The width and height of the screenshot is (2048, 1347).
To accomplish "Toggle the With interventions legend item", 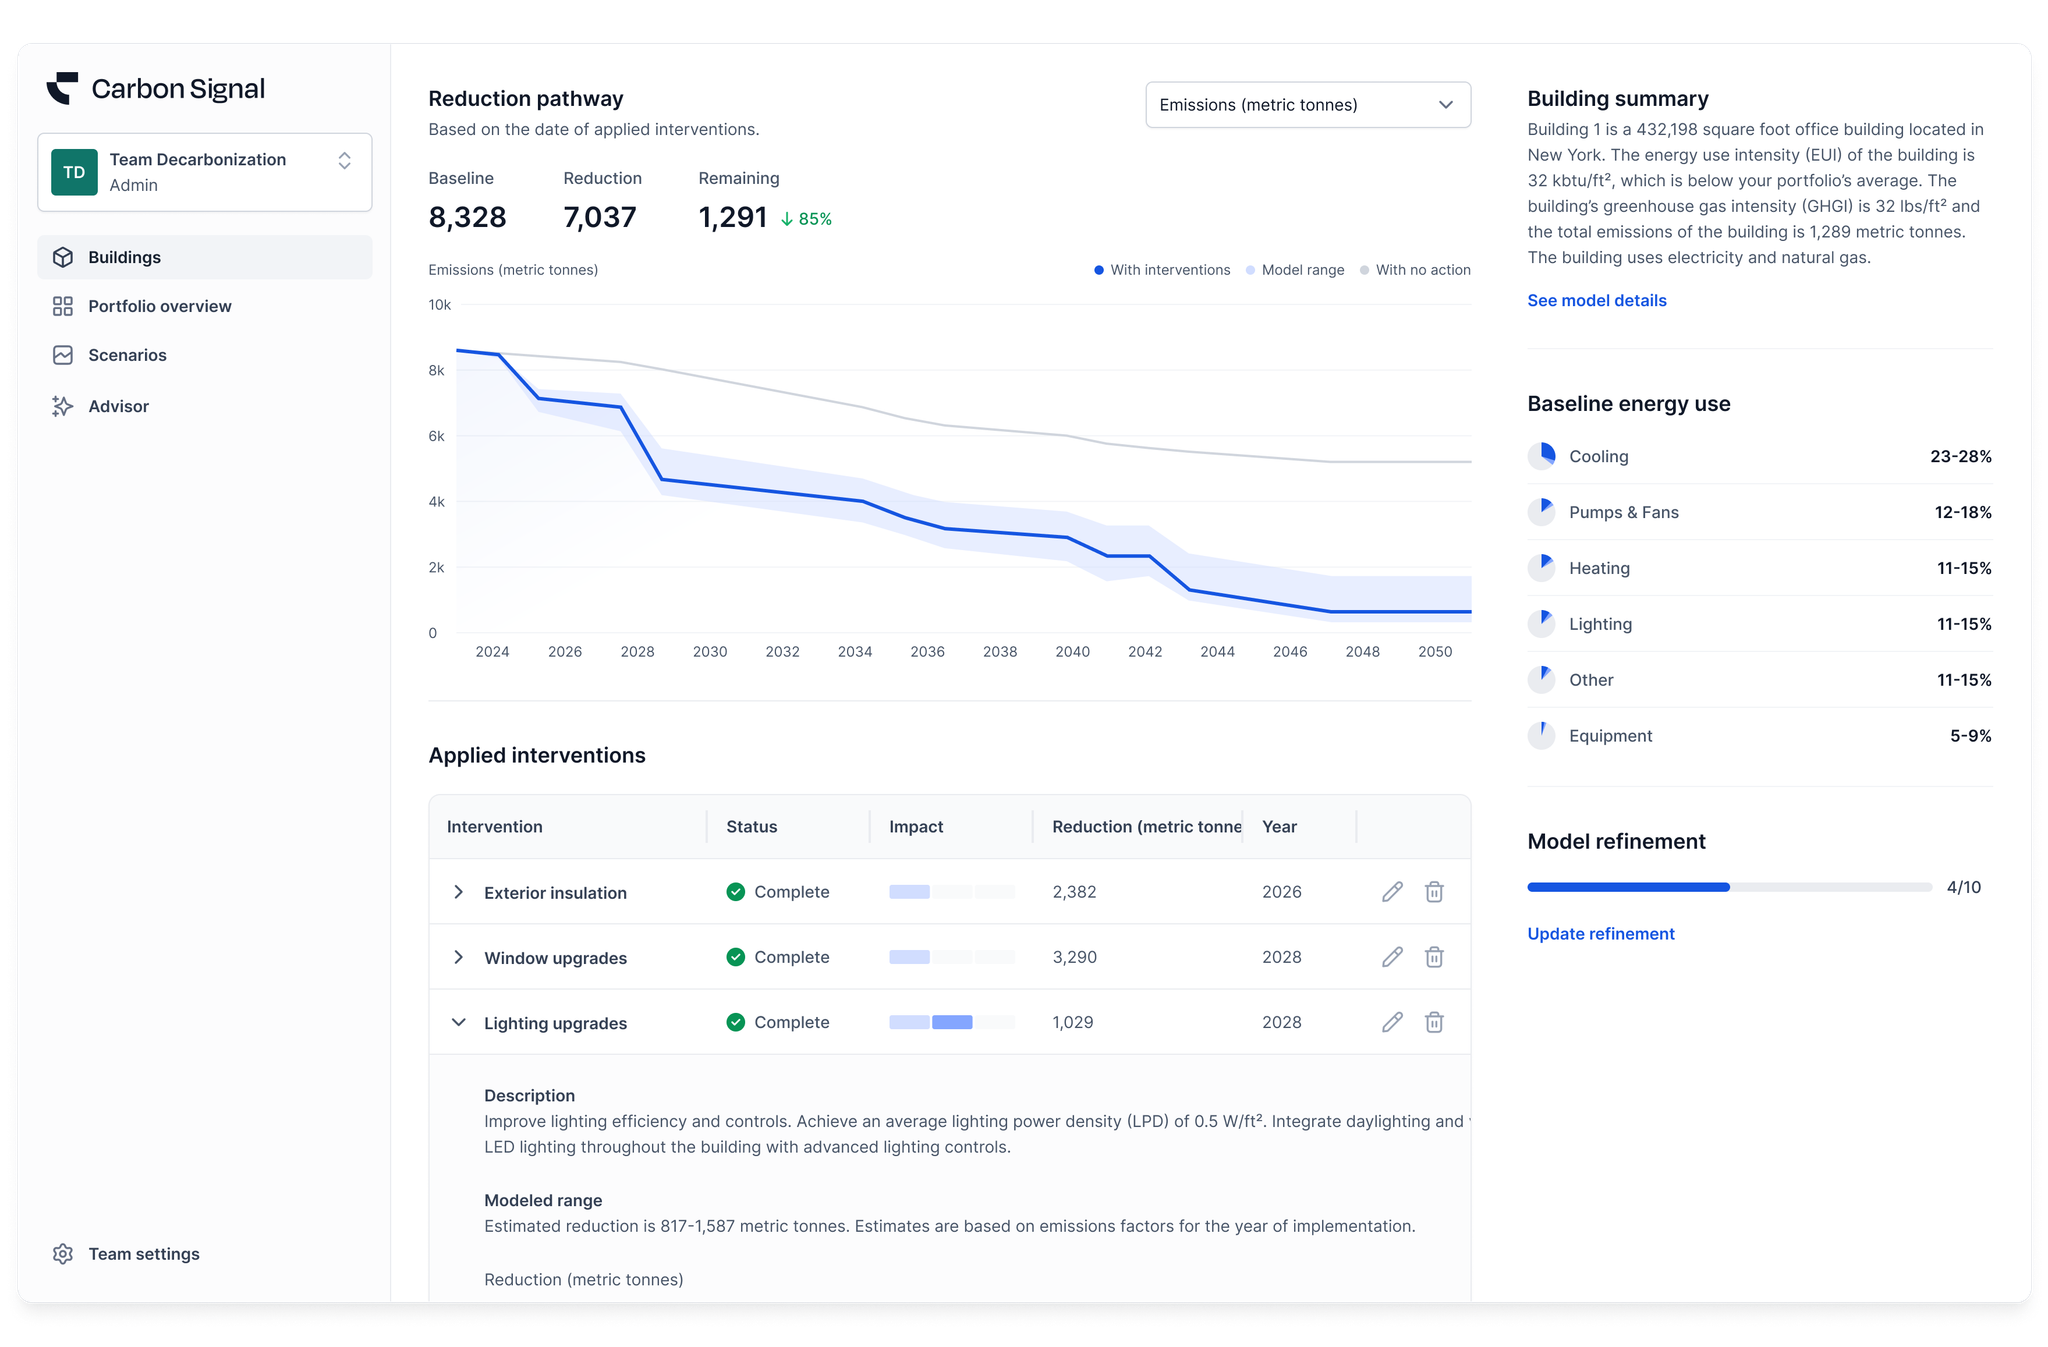I will point(1162,270).
